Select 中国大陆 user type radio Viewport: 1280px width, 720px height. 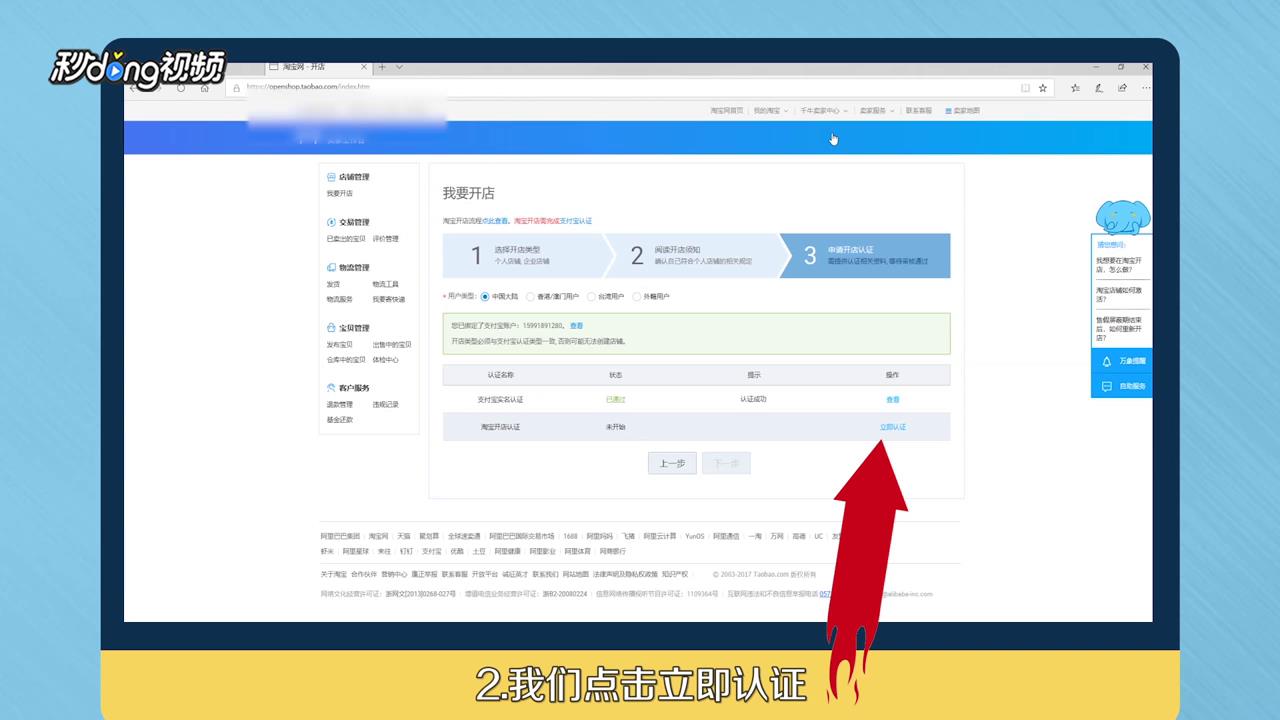click(x=485, y=297)
